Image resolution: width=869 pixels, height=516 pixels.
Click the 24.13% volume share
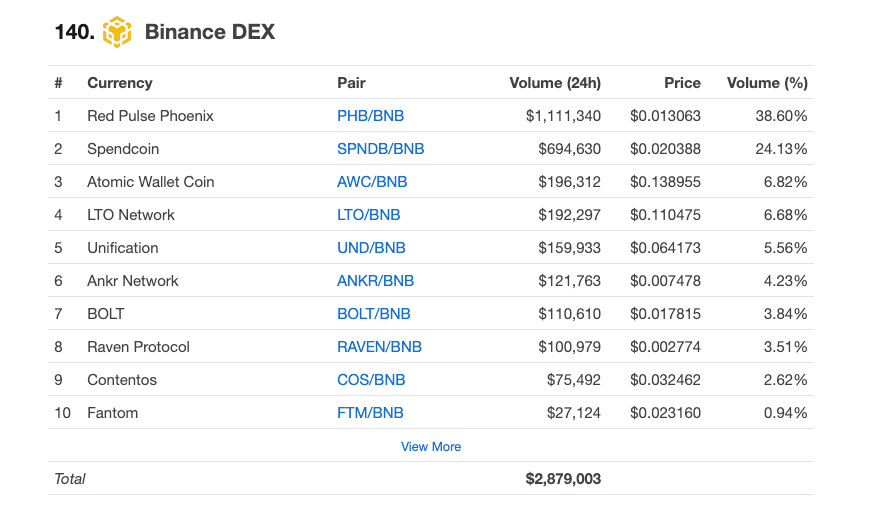[x=781, y=149]
